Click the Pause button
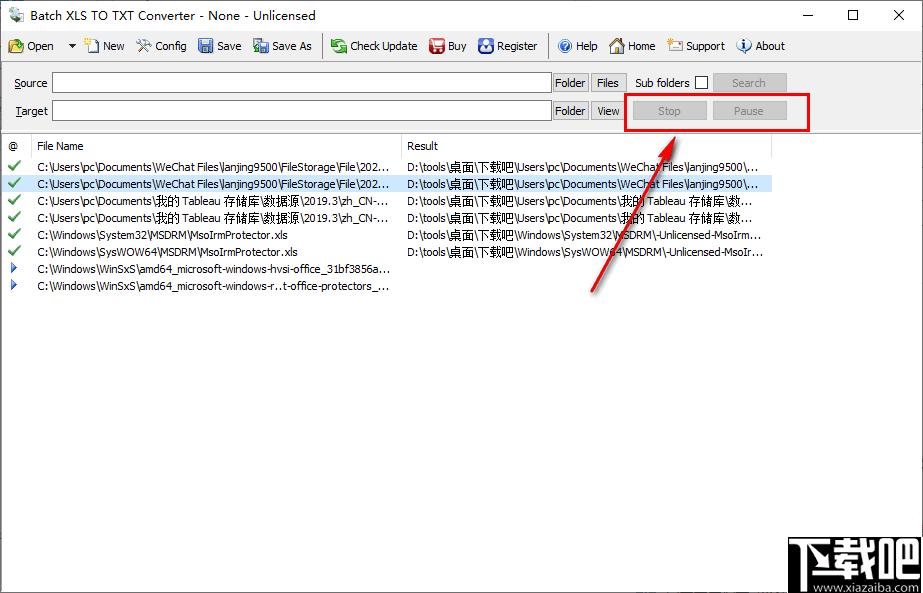Screen dimensions: 923x593 (749, 111)
